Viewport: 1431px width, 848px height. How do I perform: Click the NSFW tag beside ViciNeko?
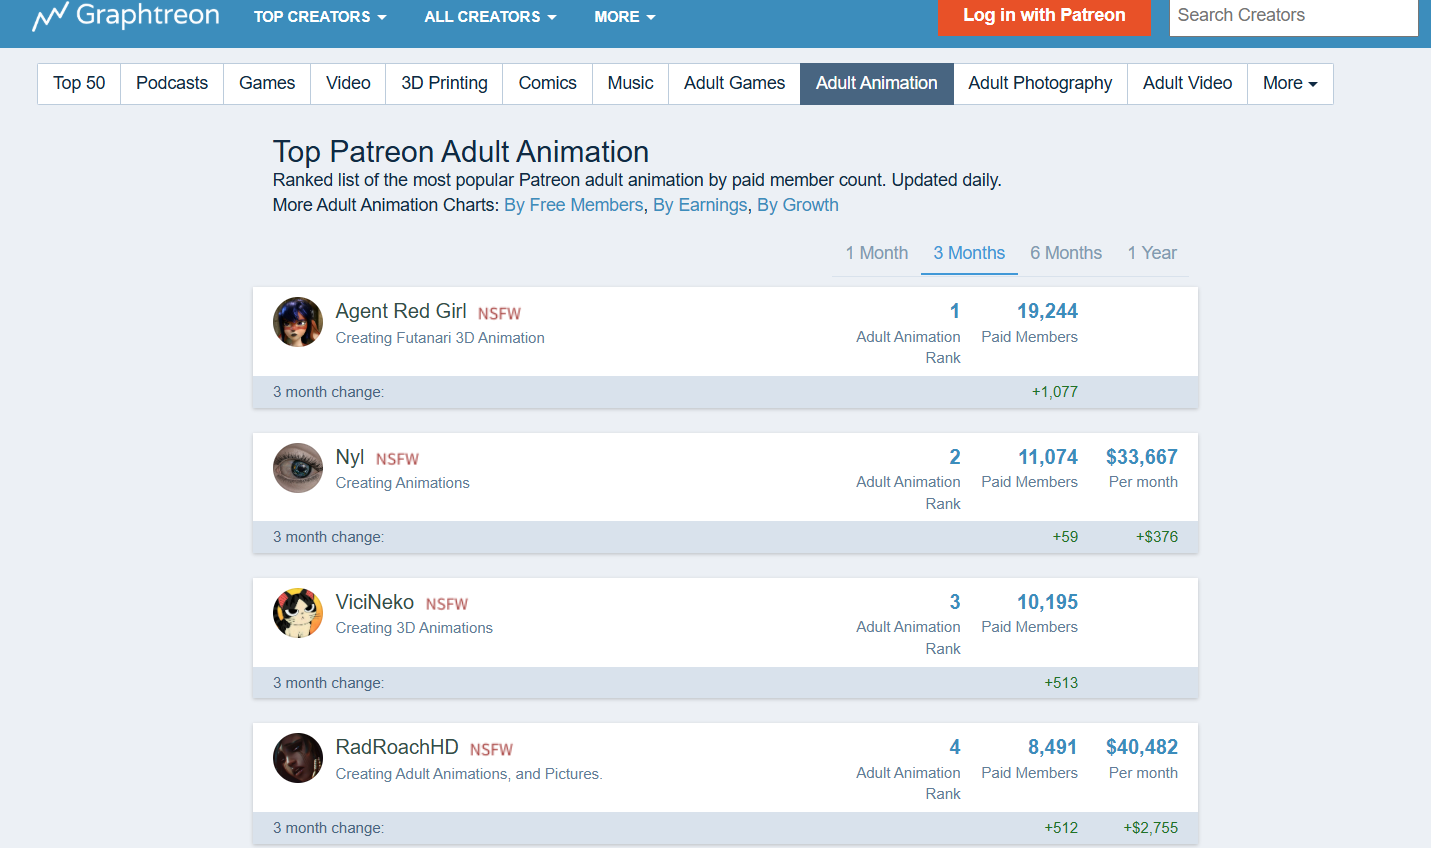coord(447,604)
